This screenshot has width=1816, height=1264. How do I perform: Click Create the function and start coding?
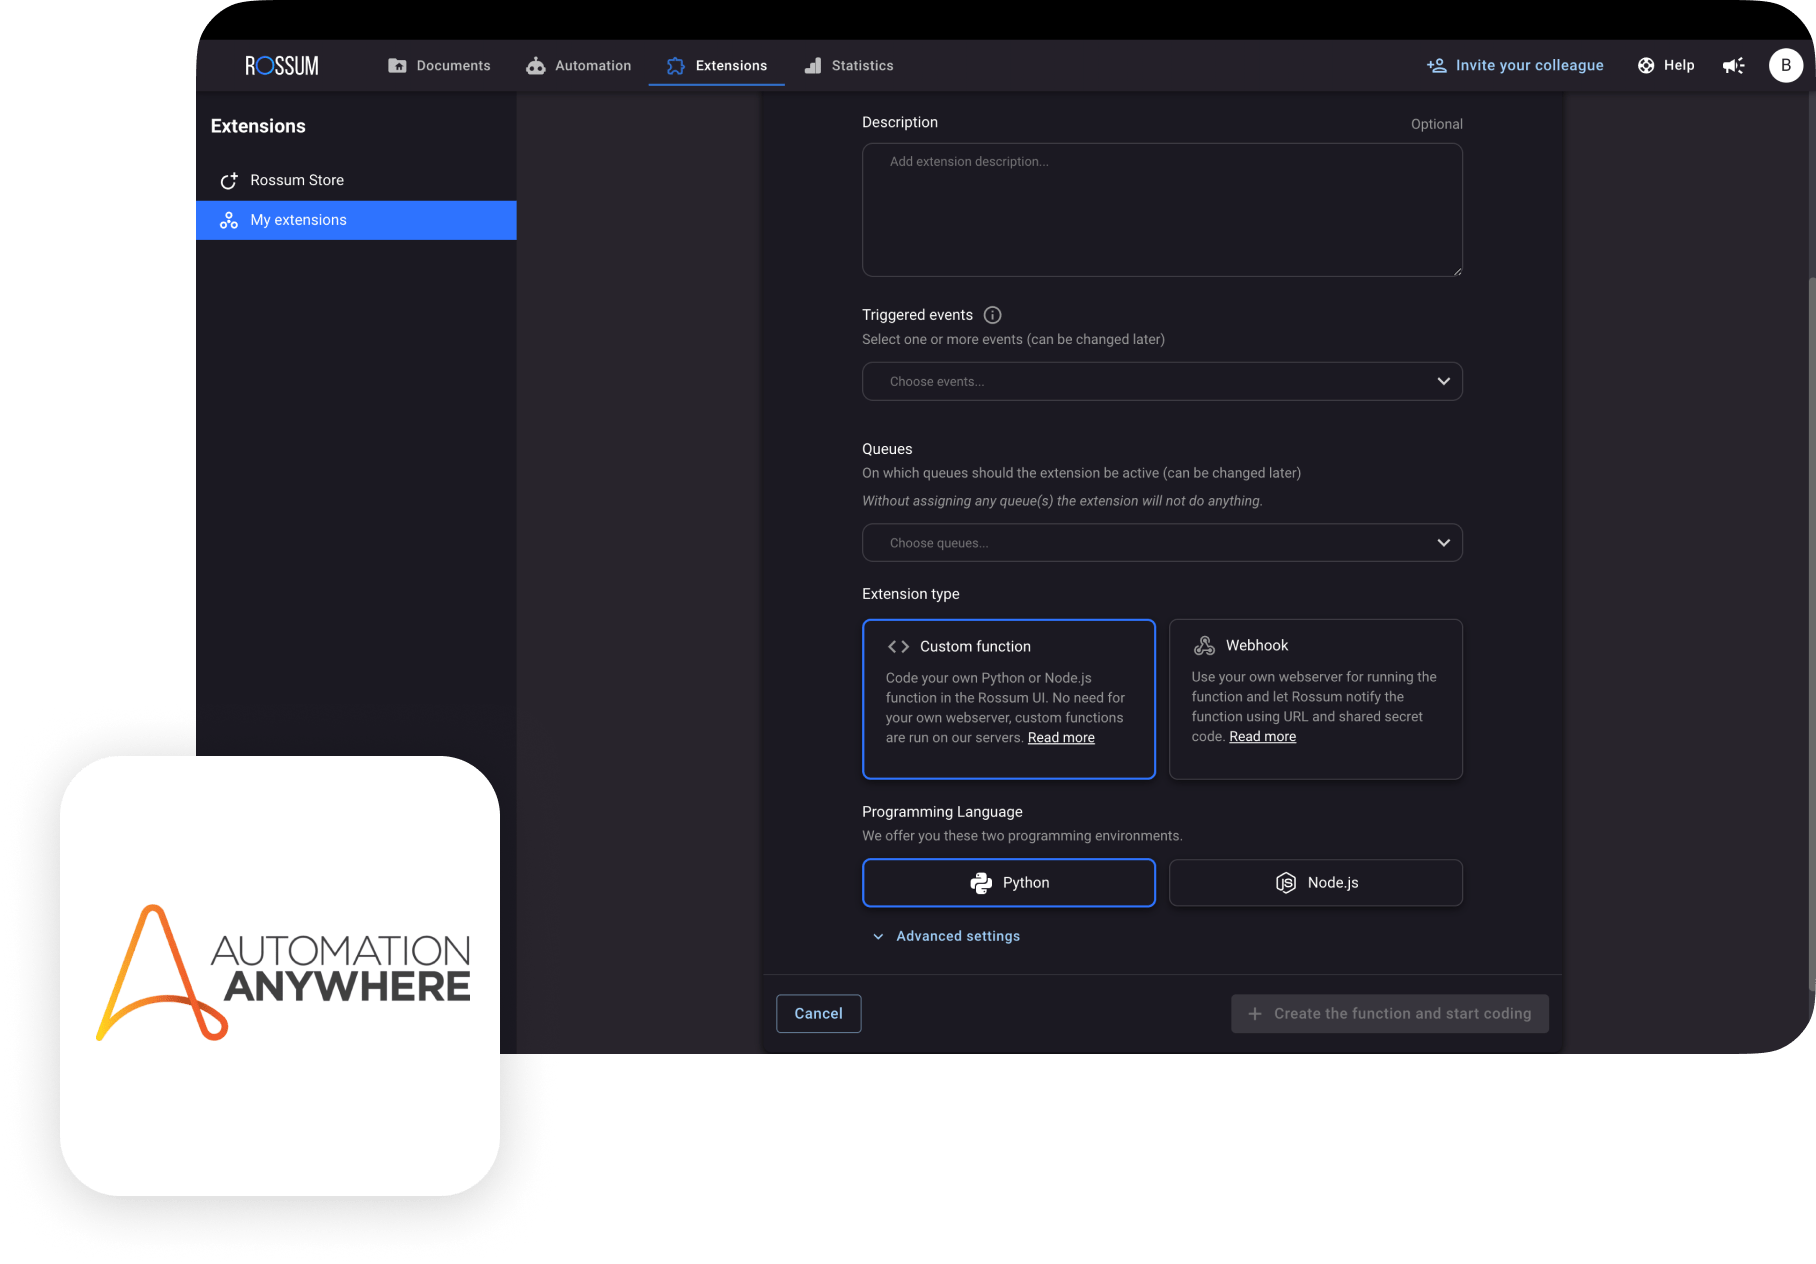coord(1390,1014)
